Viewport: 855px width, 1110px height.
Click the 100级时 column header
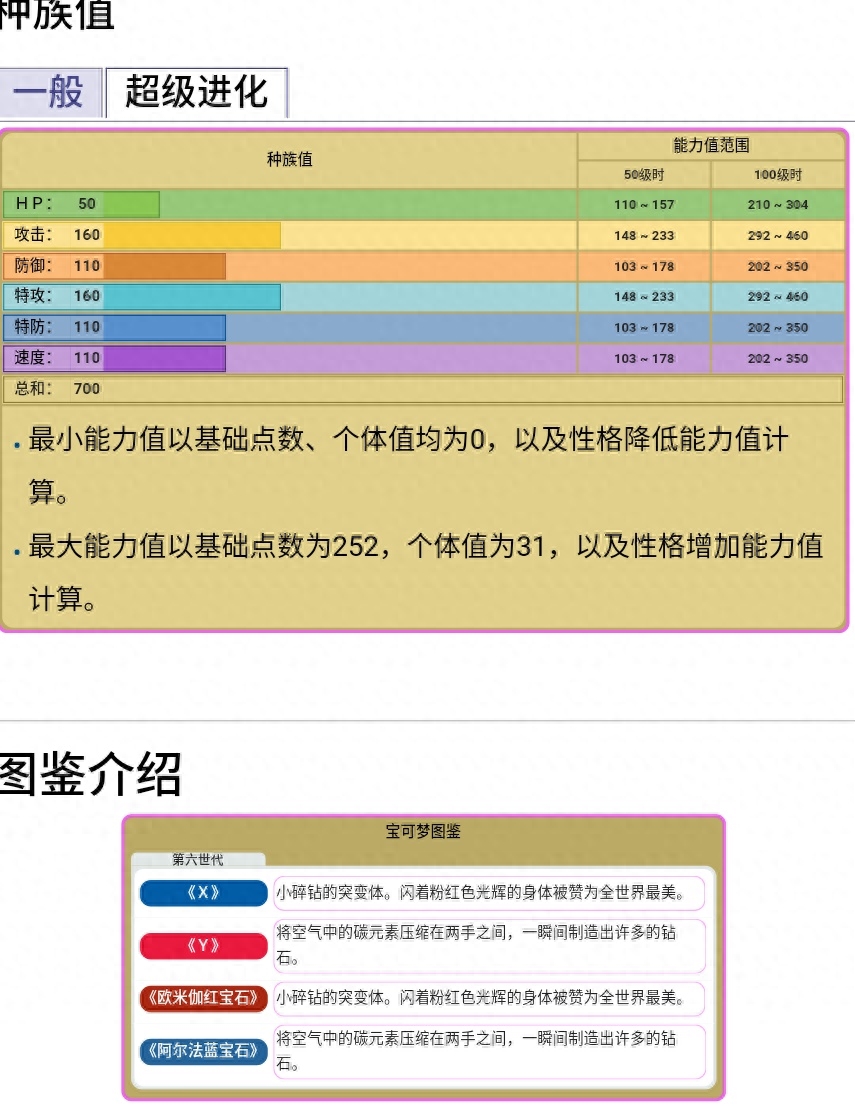tap(778, 175)
